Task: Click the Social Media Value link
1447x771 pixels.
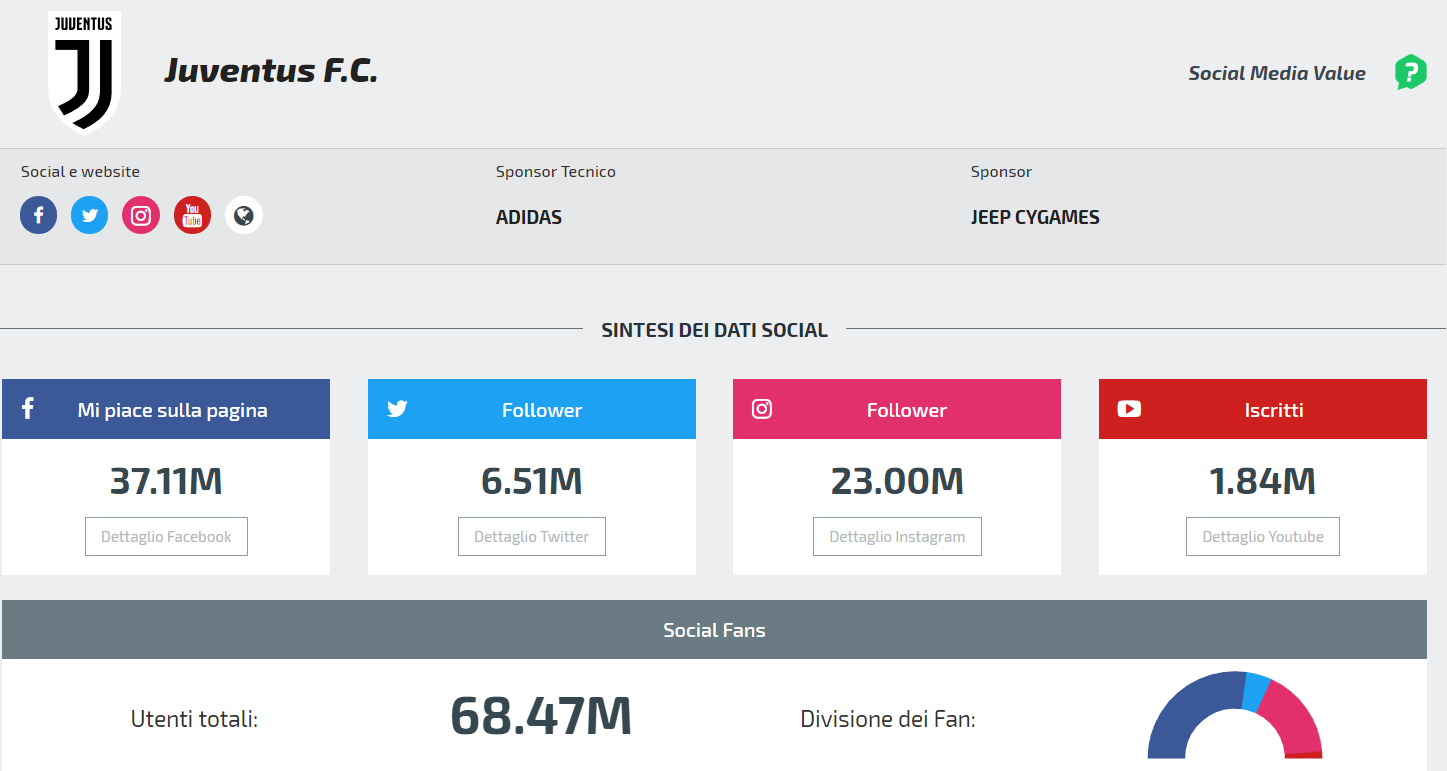Action: [x=1277, y=73]
